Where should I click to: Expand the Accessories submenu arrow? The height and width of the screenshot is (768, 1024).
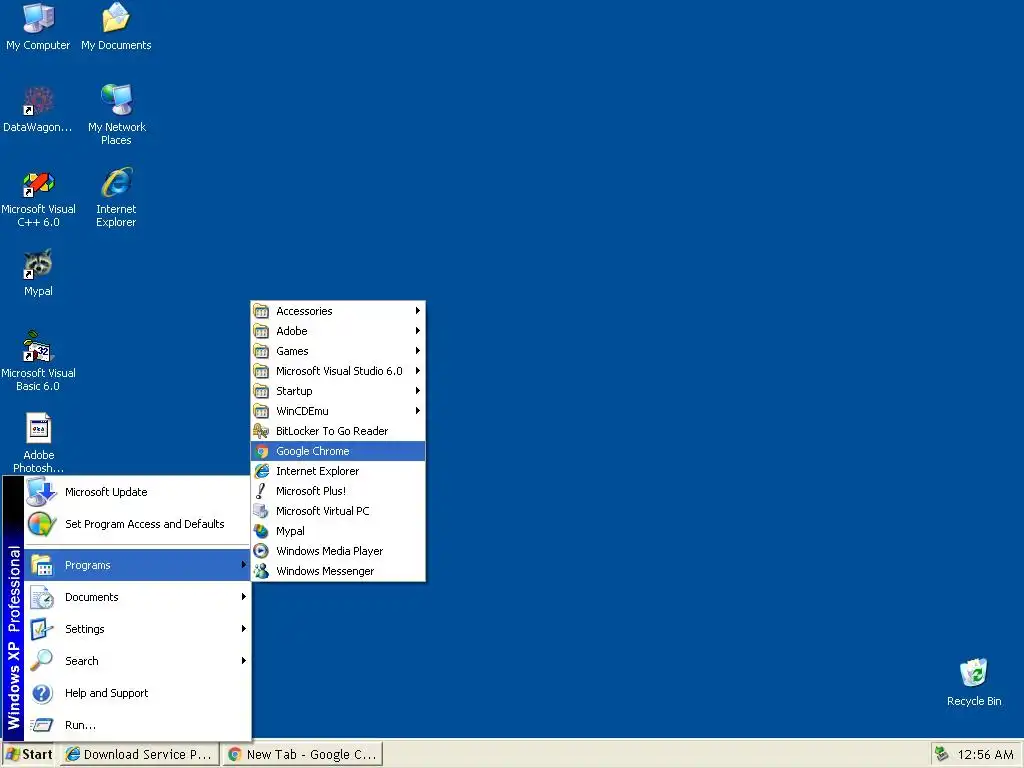click(x=417, y=311)
